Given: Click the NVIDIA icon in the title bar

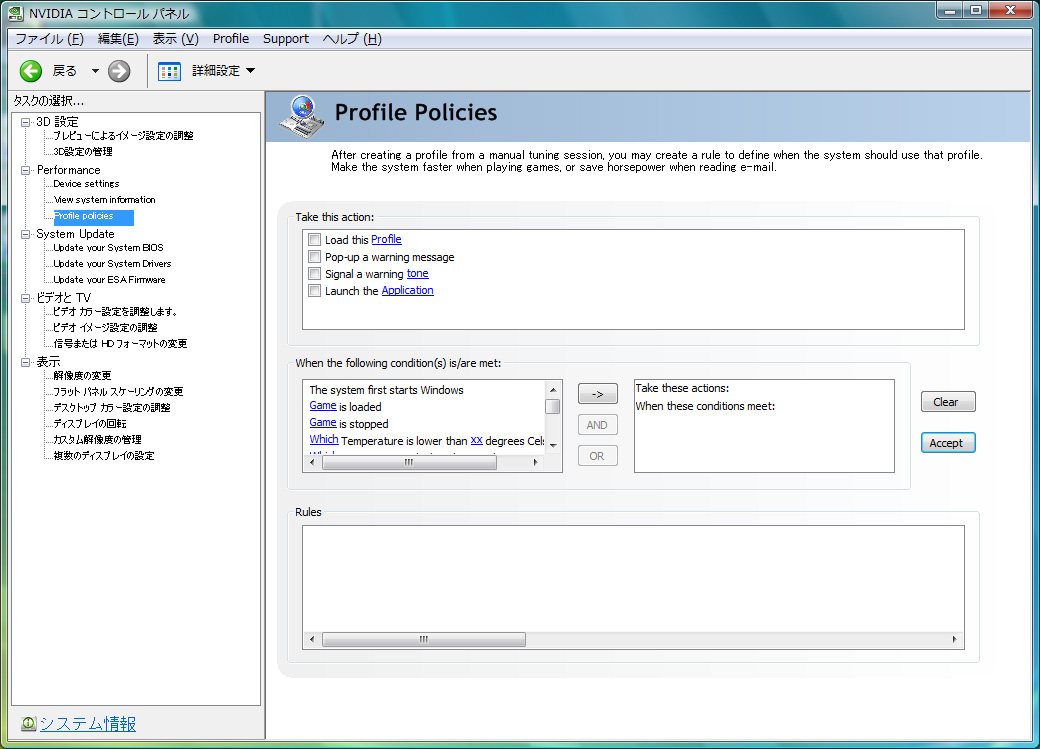Looking at the screenshot, I should 16,13.
